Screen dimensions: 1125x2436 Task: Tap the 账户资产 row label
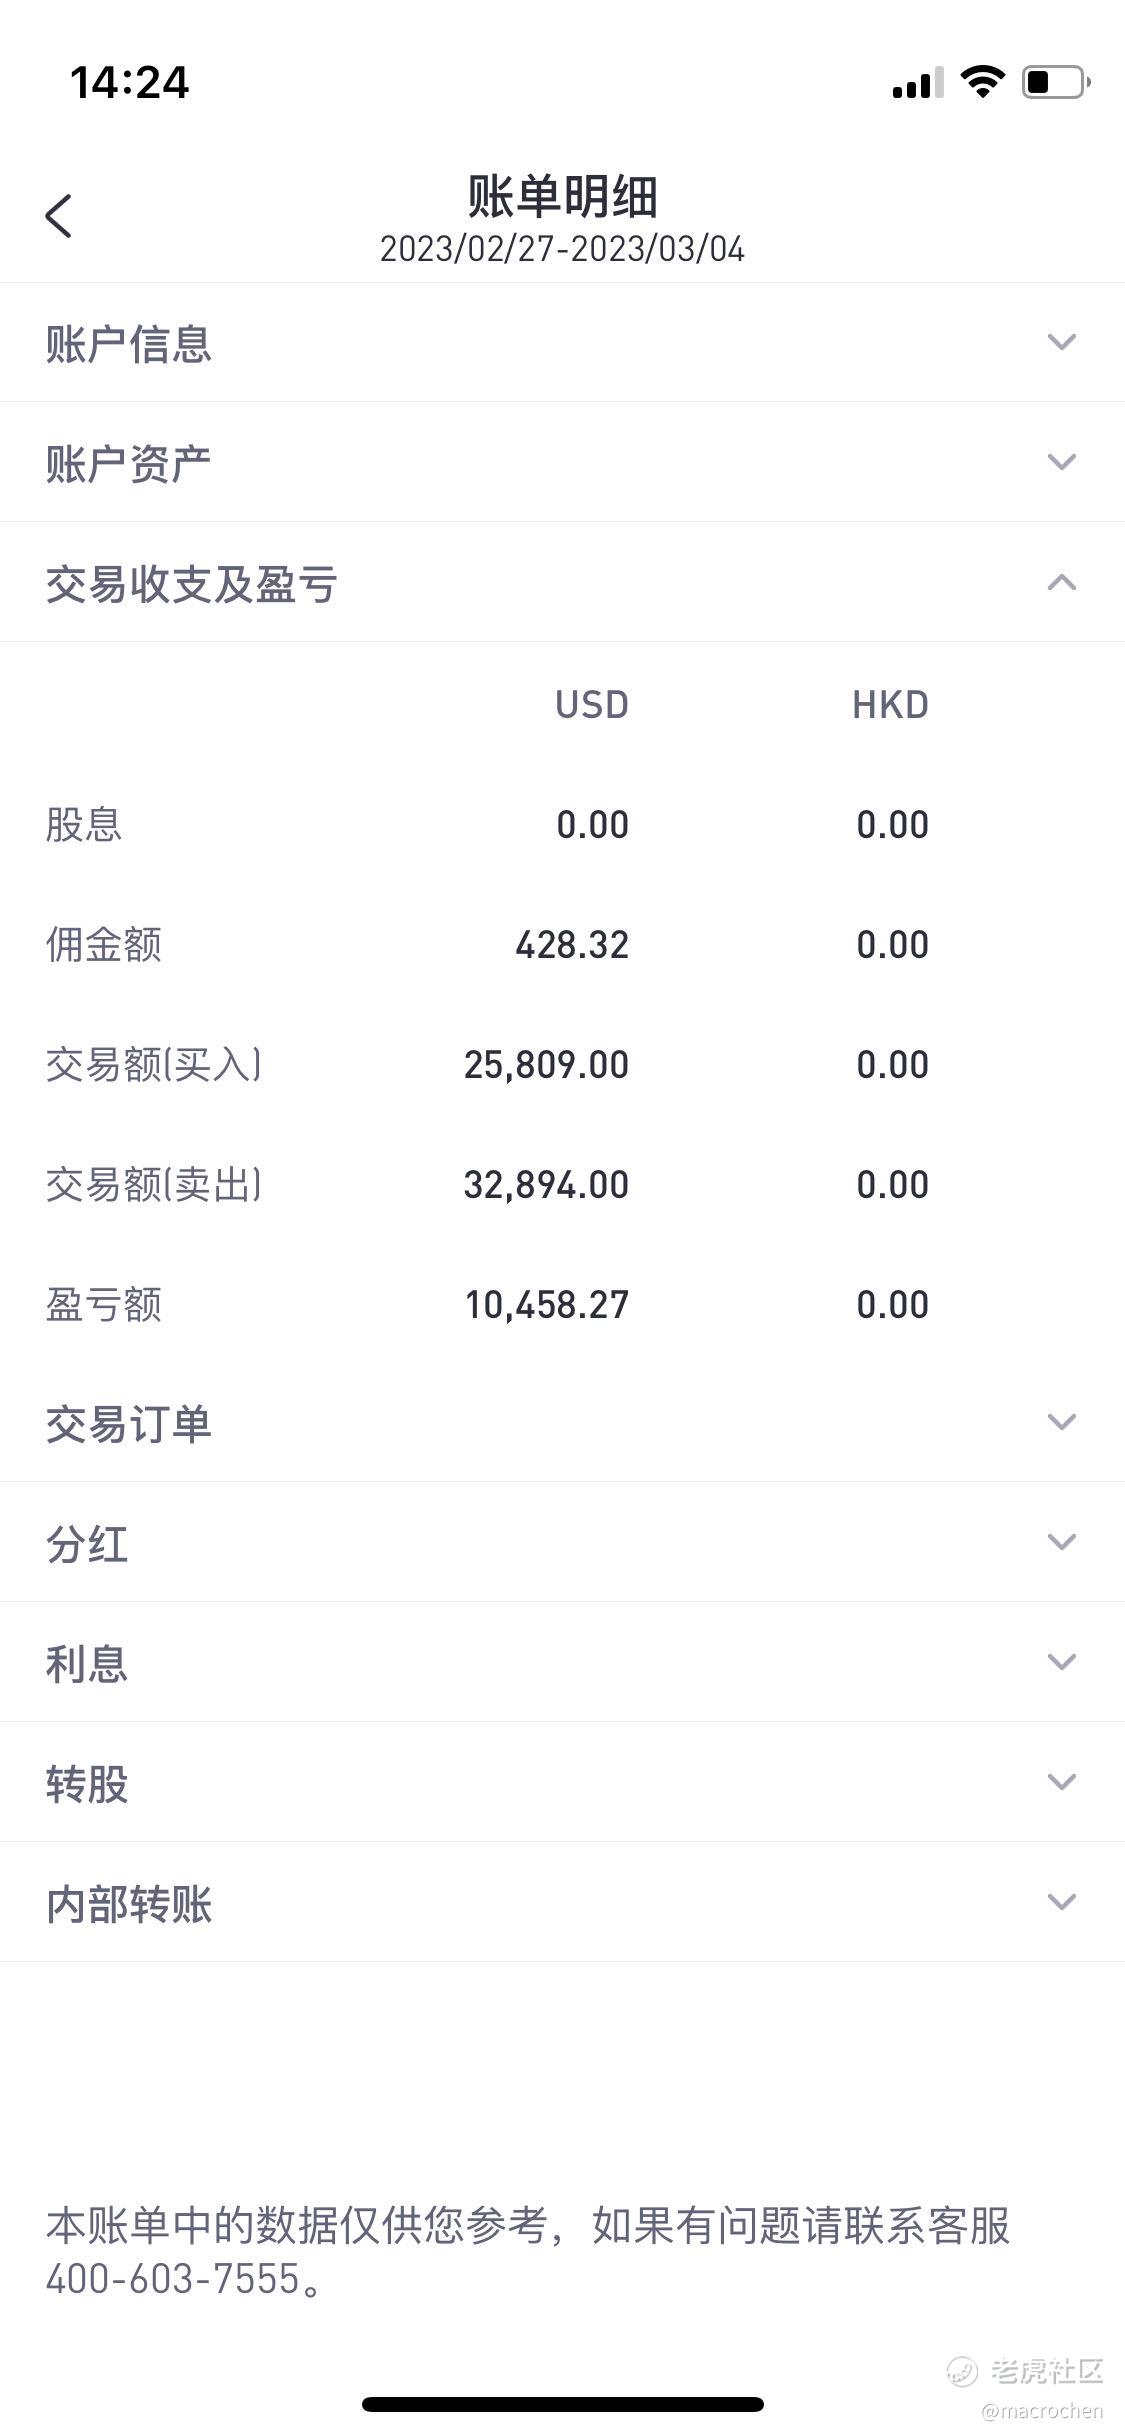[x=128, y=464]
